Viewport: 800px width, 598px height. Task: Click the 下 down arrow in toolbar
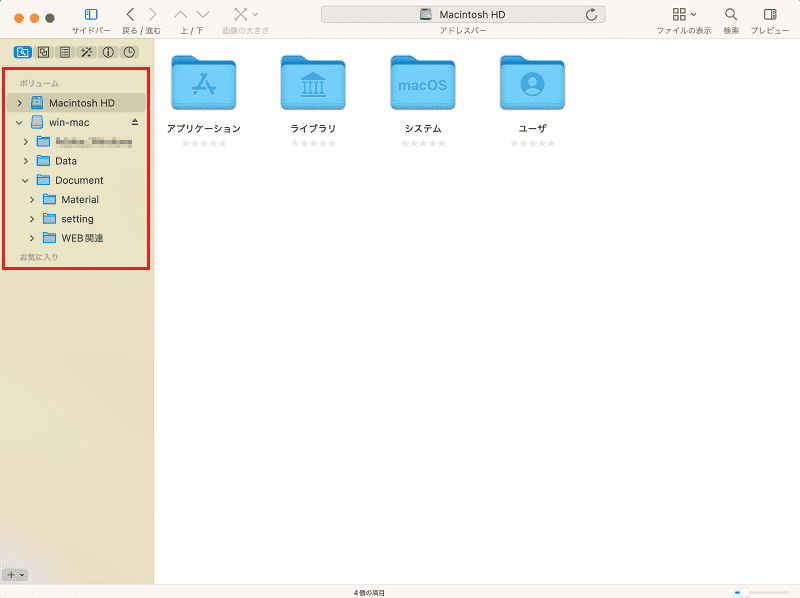(x=203, y=14)
